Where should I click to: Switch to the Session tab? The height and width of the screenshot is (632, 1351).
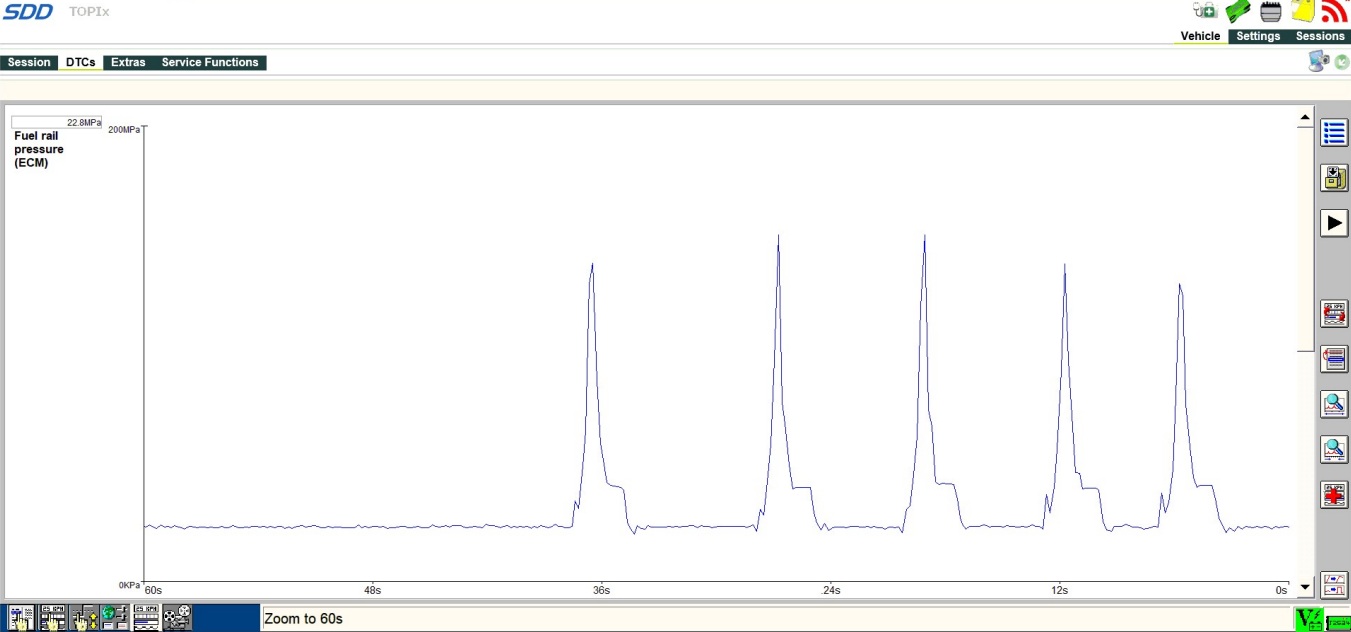[29, 62]
